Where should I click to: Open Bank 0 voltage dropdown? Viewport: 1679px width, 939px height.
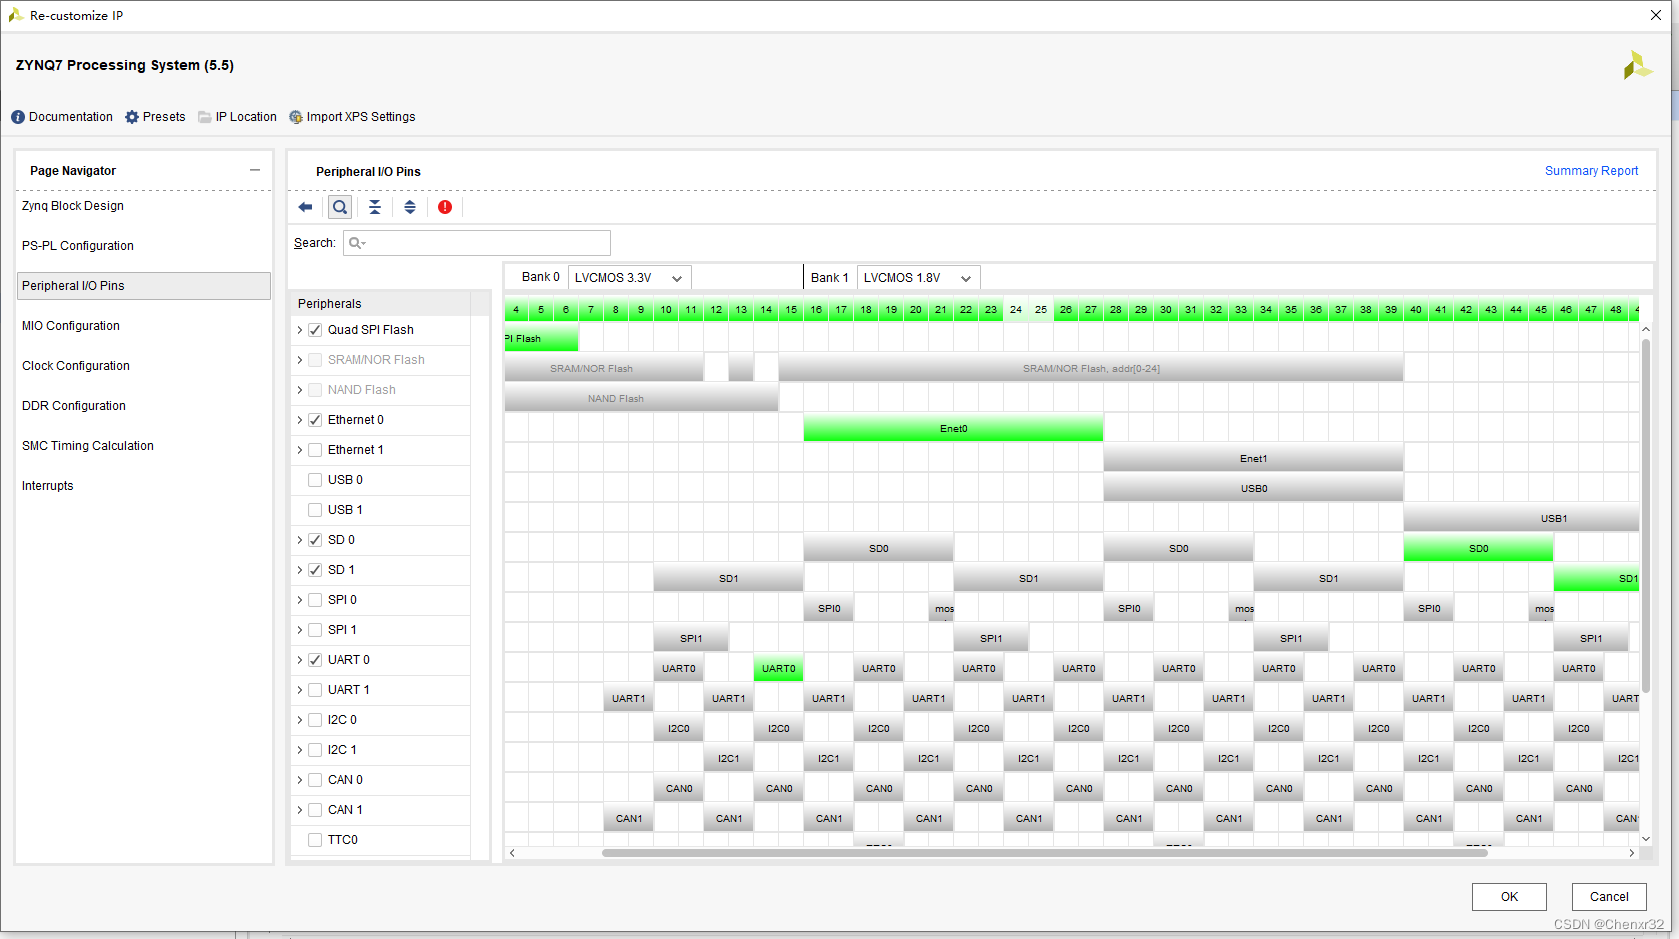(x=629, y=278)
